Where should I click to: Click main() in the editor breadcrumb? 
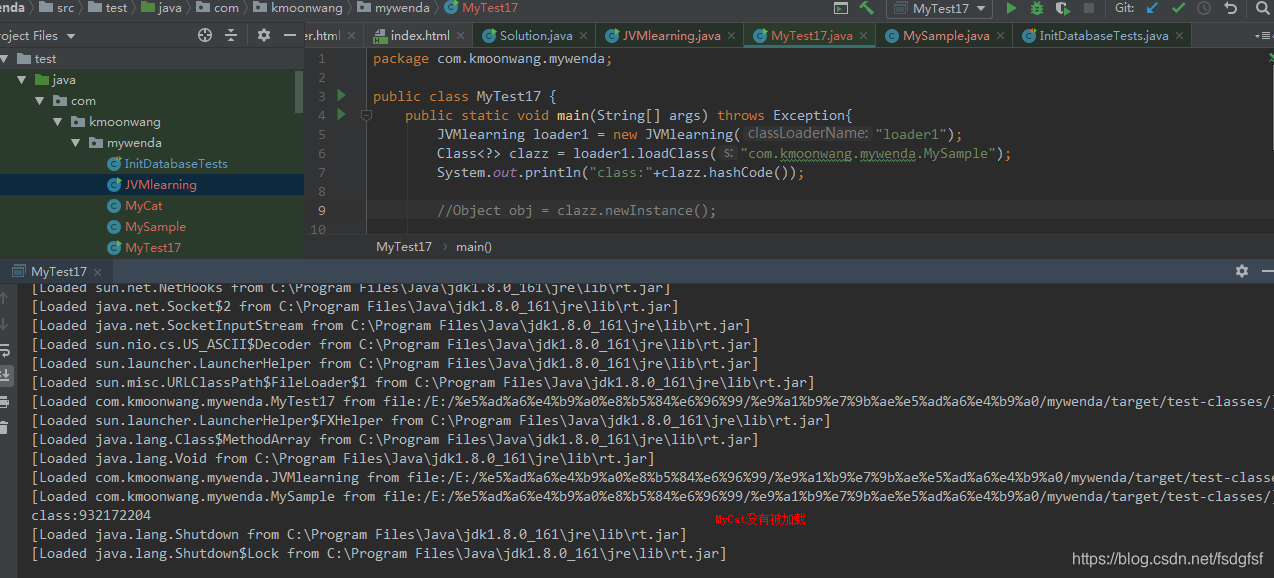pos(474,246)
